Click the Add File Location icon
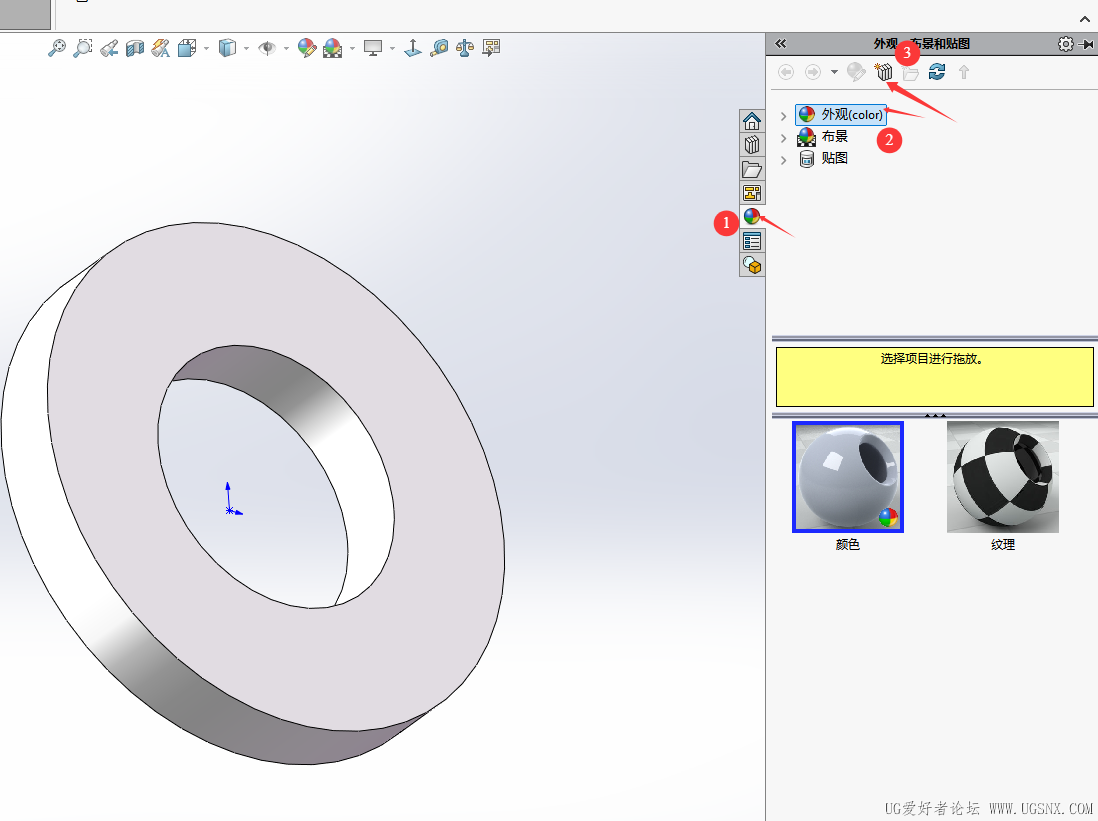 click(x=884, y=72)
